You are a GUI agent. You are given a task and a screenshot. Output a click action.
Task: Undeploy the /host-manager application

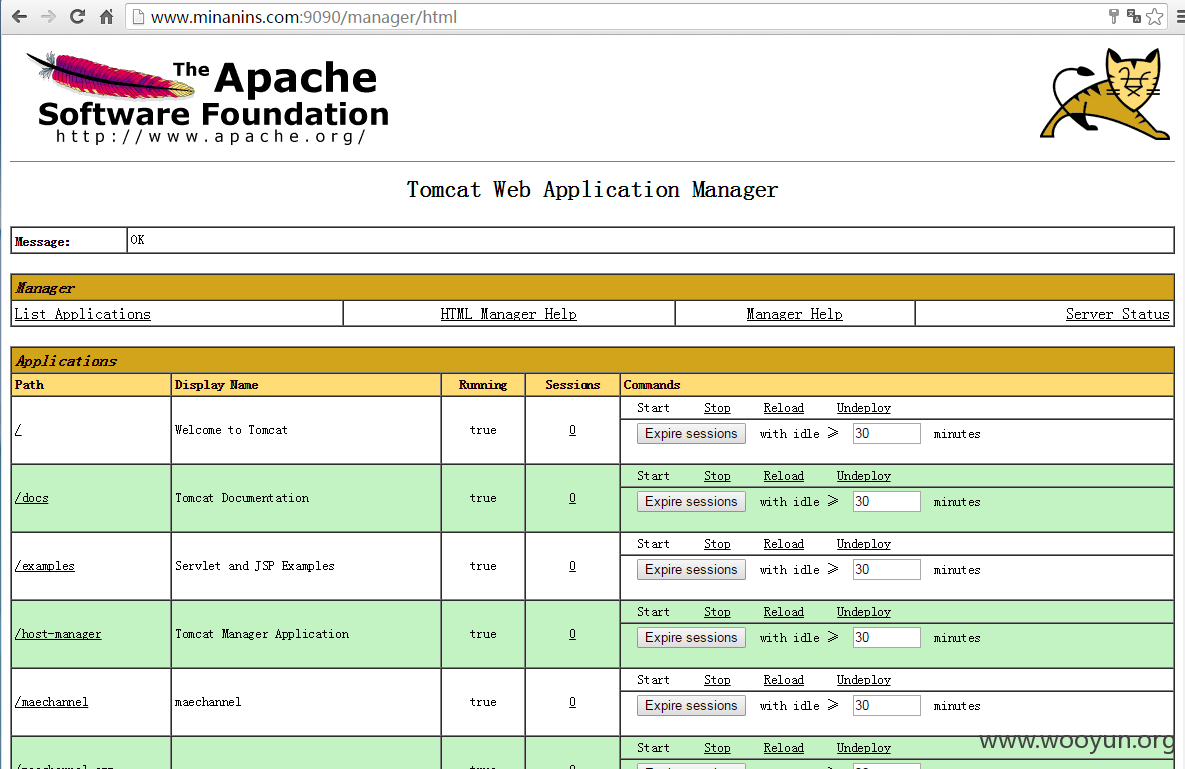pyautogui.click(x=864, y=612)
